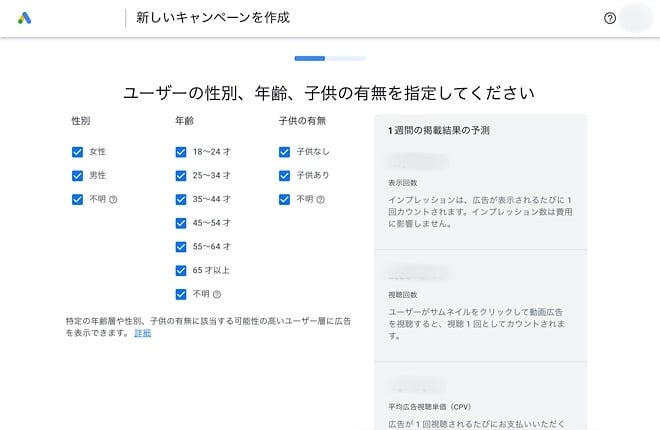Toggle the 不明 checkbox under 年齢
The width and height of the screenshot is (660, 430).
[181, 294]
